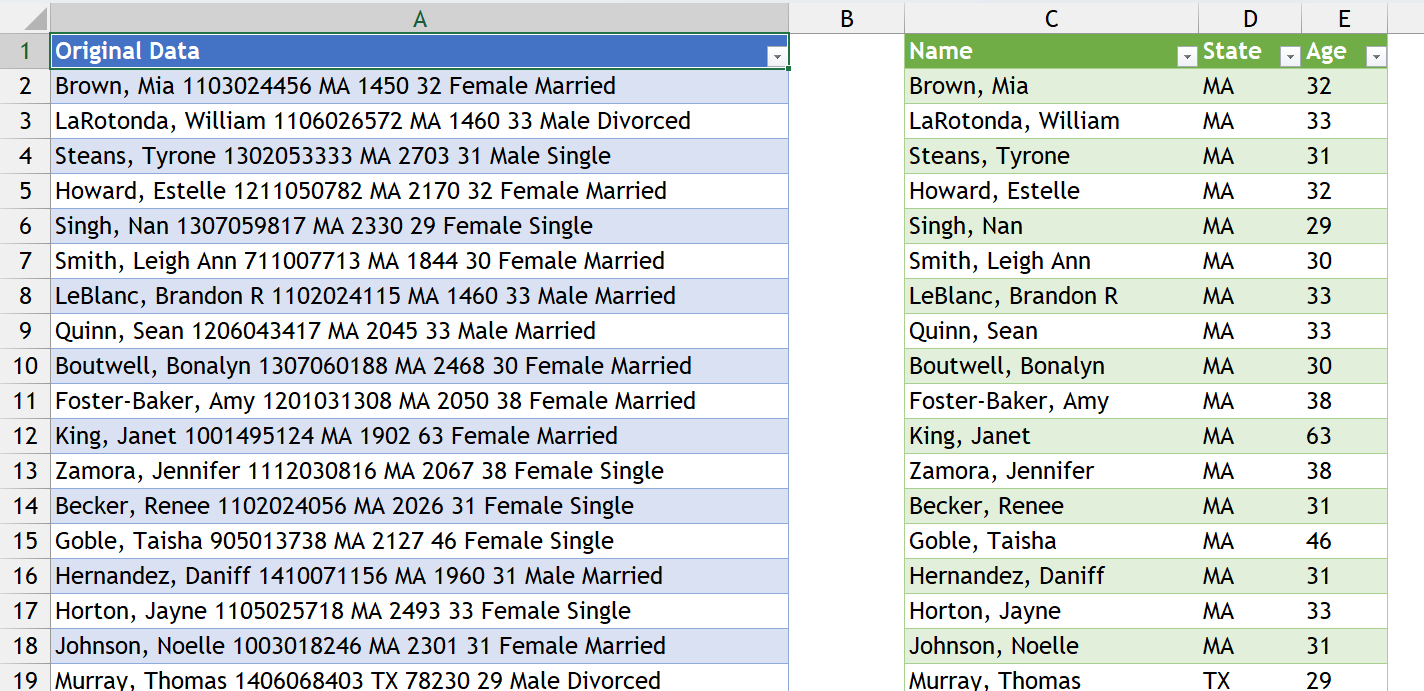Select row 9 header
Screen dimensions: 1424x691
[25, 331]
